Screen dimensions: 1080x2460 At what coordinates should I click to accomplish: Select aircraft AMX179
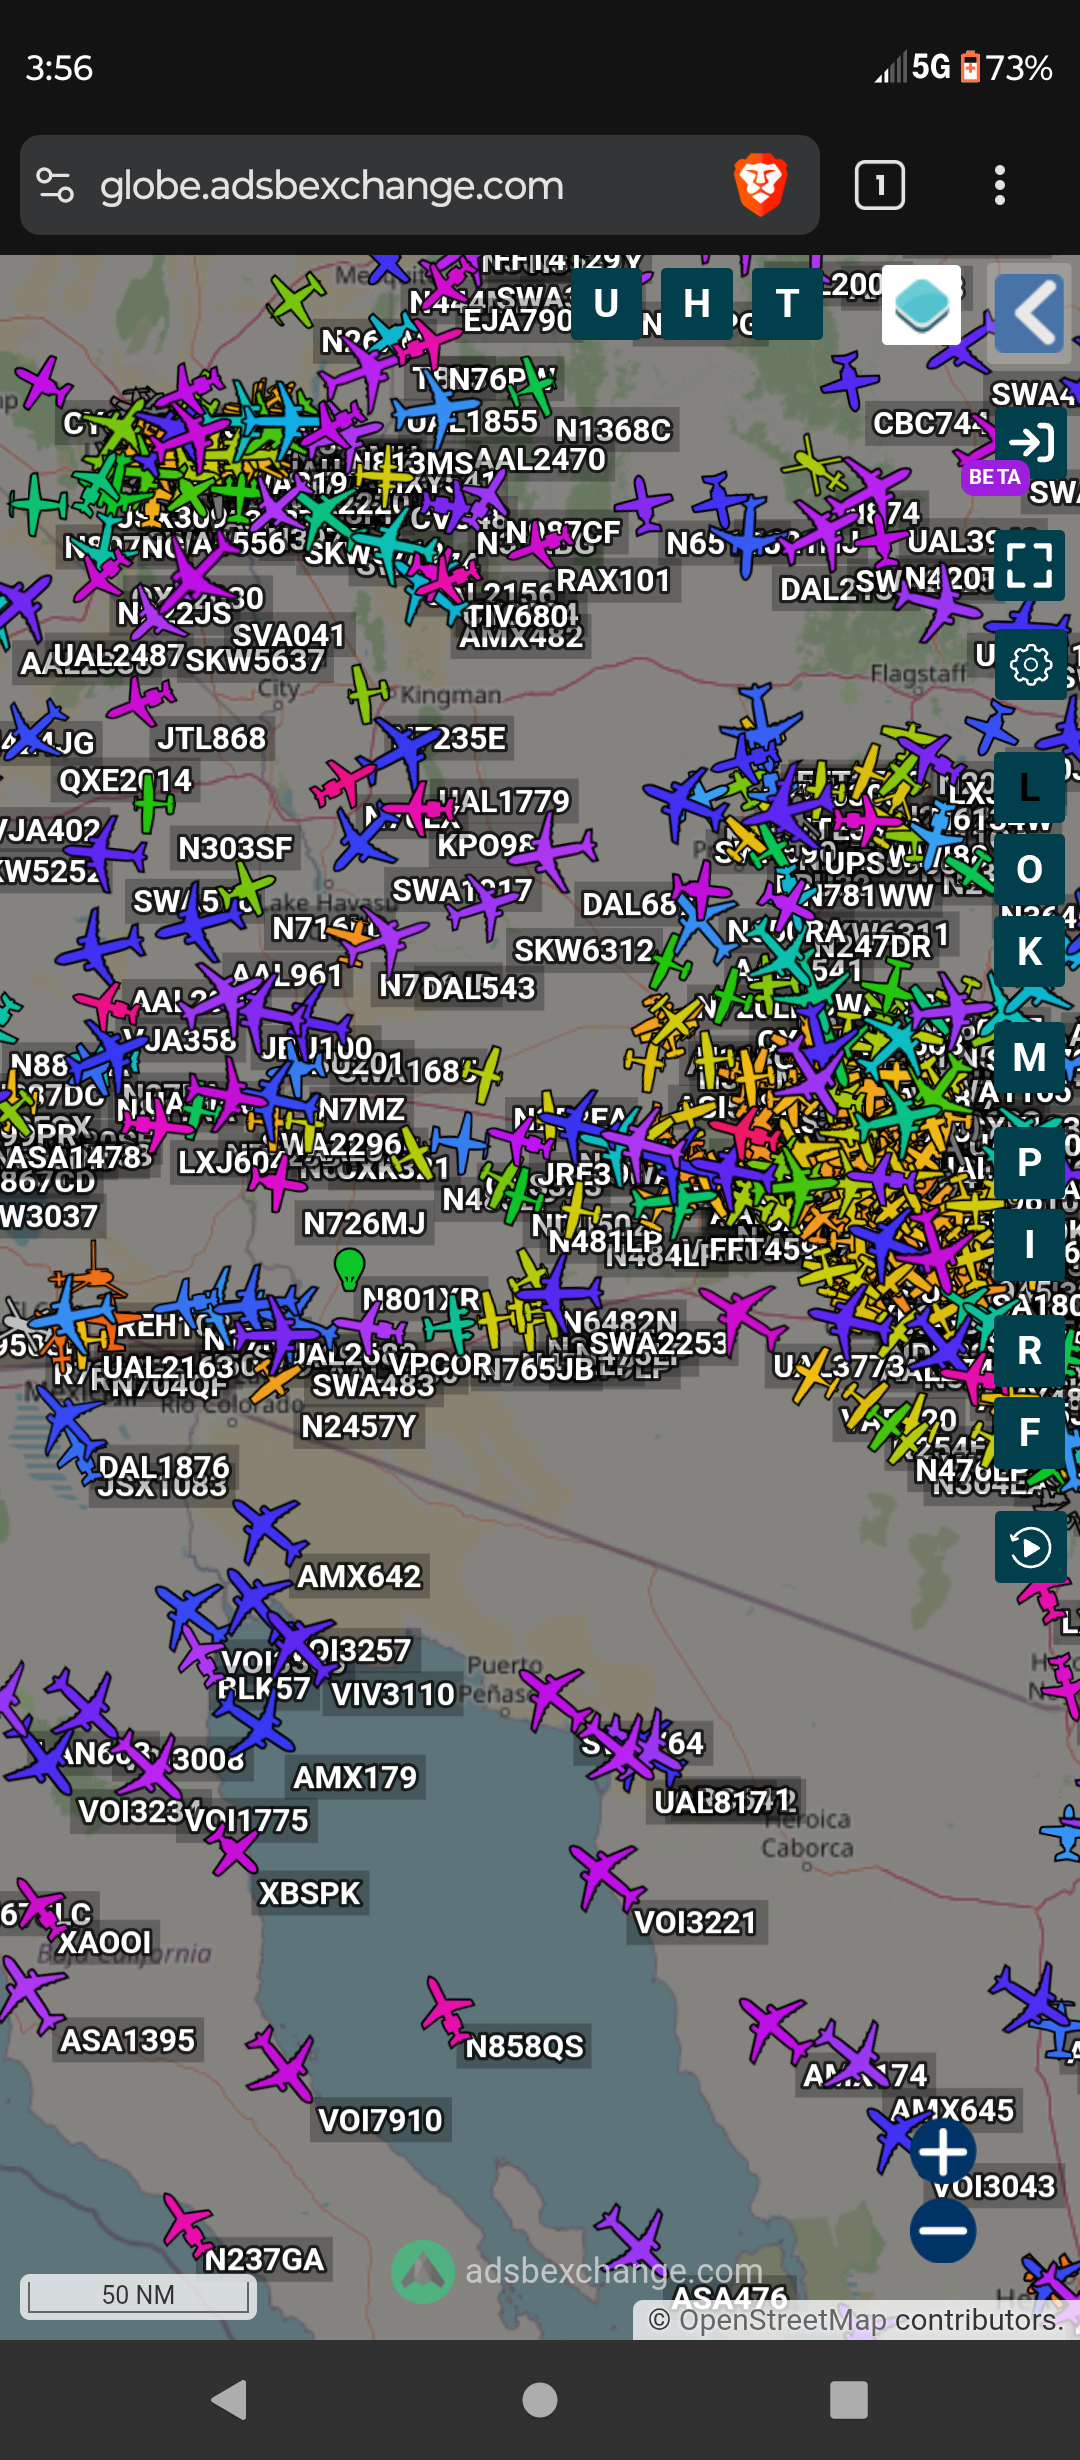point(354,1777)
